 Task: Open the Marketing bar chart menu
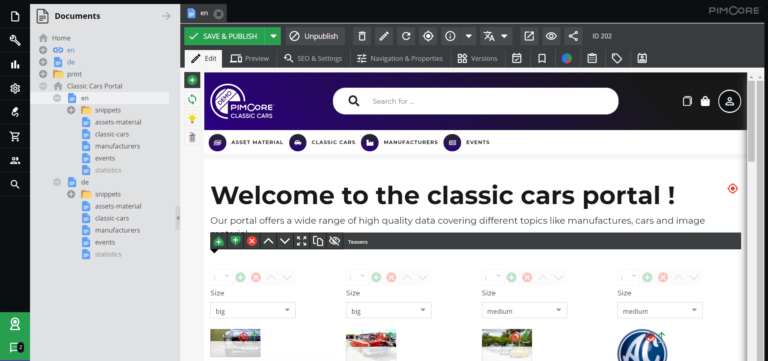15,64
